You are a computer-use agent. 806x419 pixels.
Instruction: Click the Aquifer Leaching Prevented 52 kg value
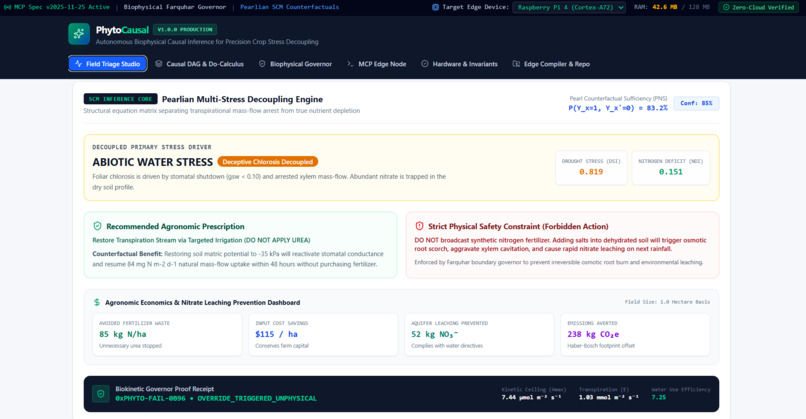[434, 334]
